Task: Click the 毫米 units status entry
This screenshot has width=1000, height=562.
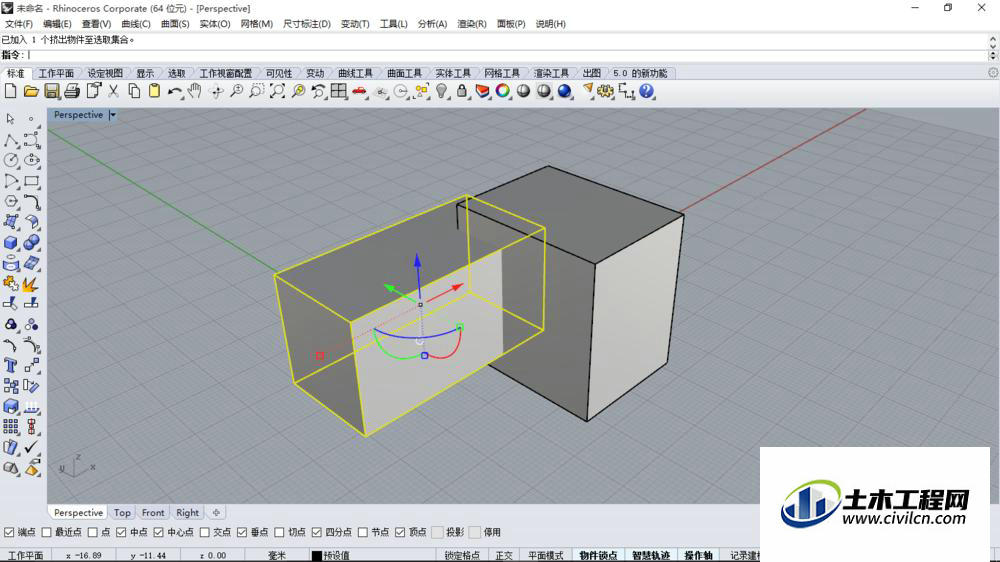Action: (x=277, y=556)
